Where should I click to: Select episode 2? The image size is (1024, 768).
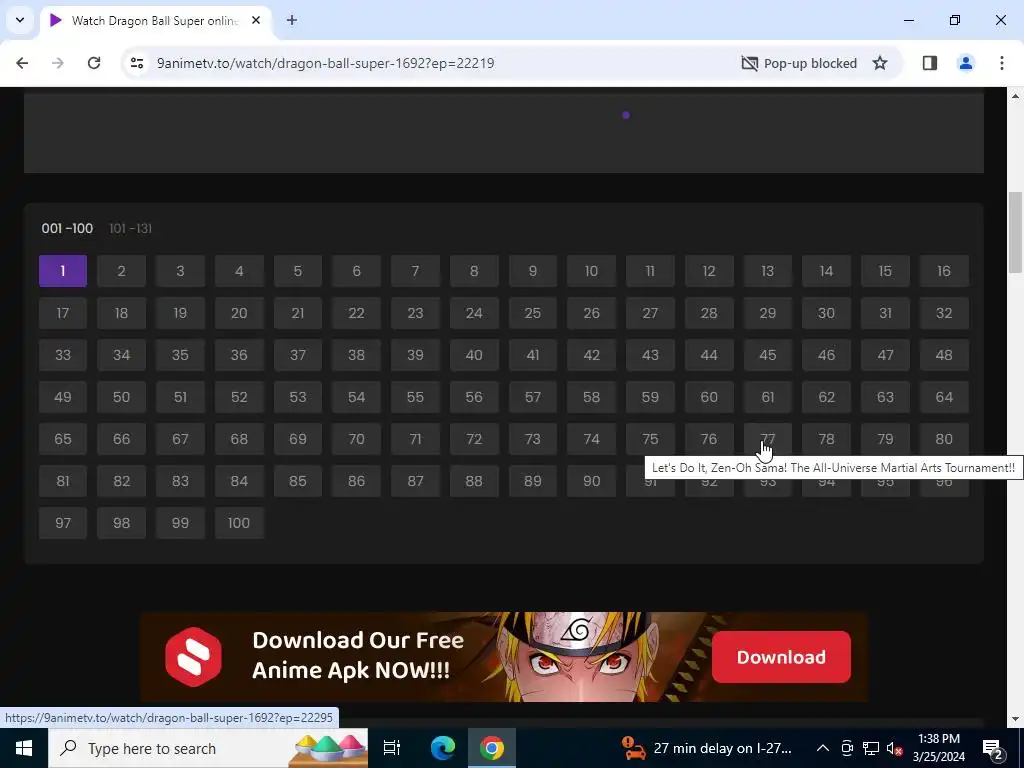[121, 271]
